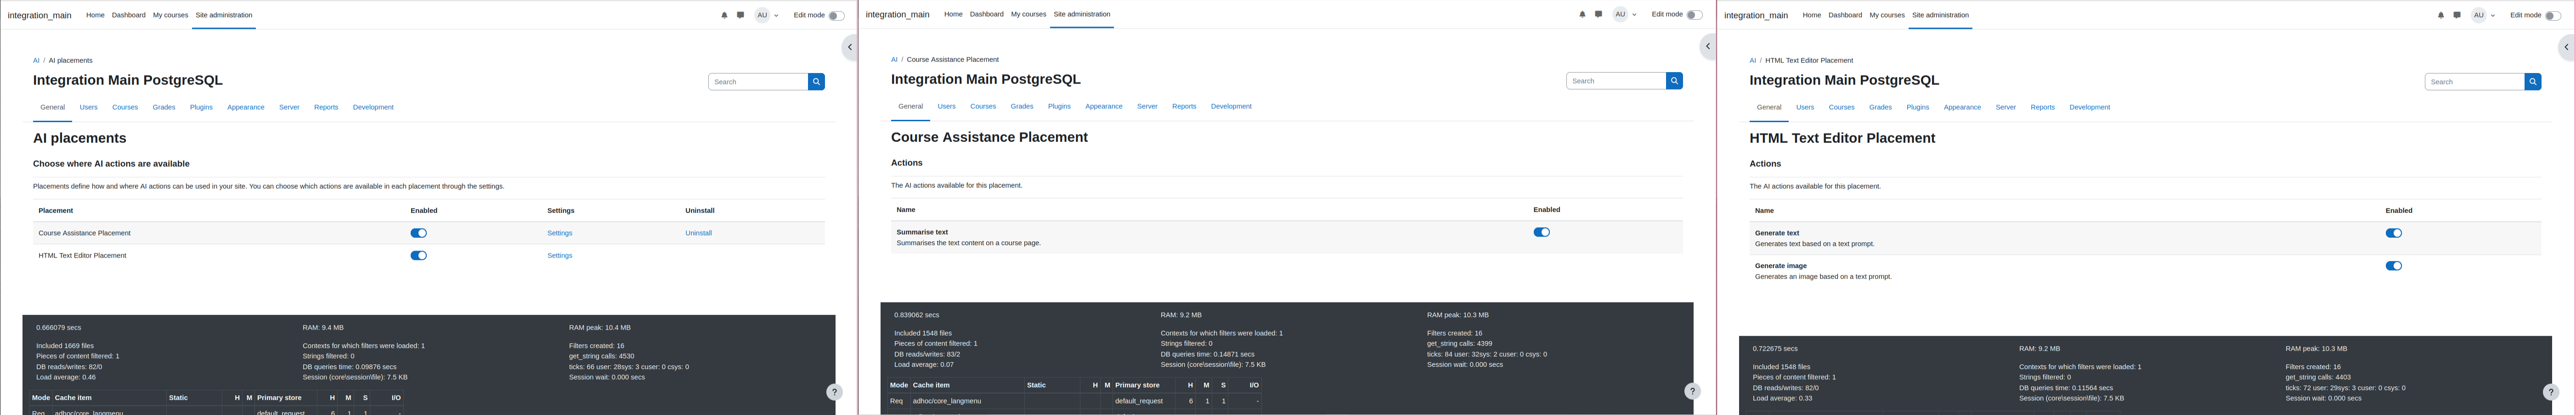Open block drawer chevron on HTML Text Editor Placement page

[x=2566, y=47]
